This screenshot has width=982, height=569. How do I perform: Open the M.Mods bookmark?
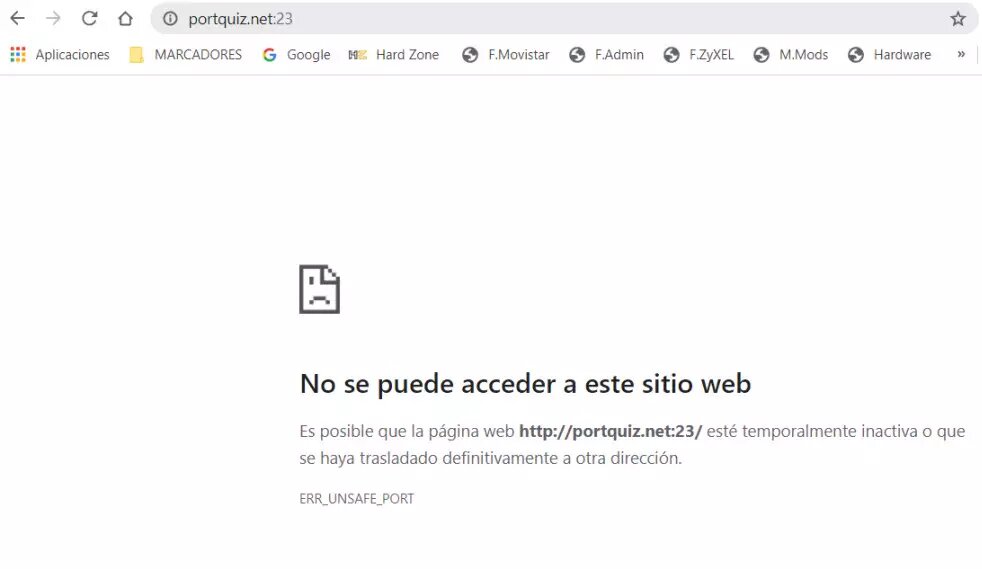[791, 55]
